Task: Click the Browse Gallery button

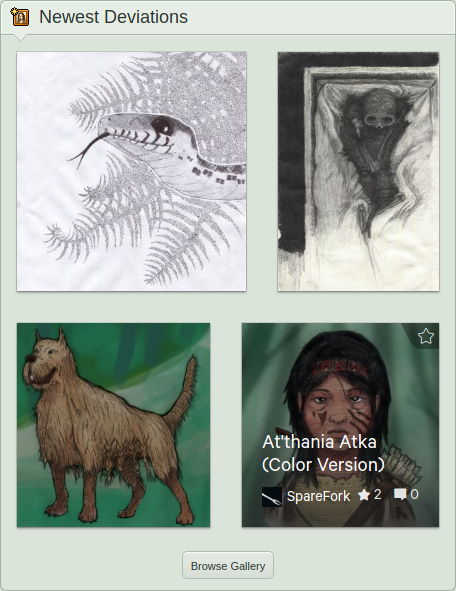Action: tap(228, 565)
